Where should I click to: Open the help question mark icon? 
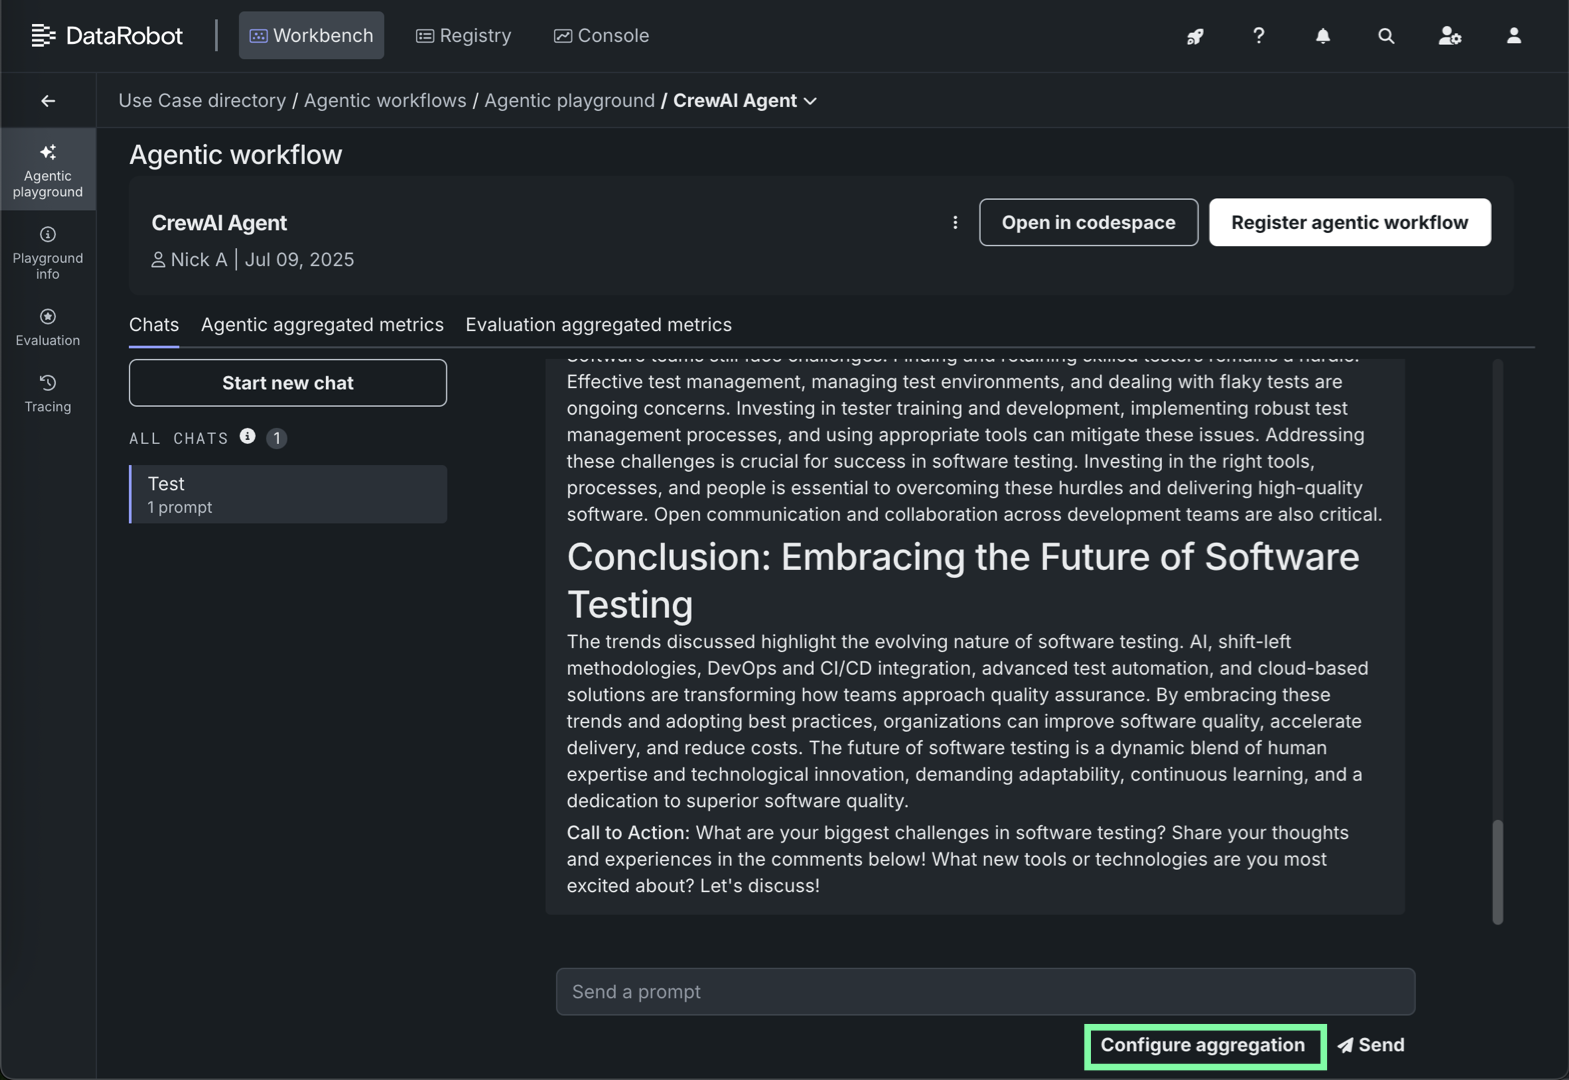click(1258, 36)
